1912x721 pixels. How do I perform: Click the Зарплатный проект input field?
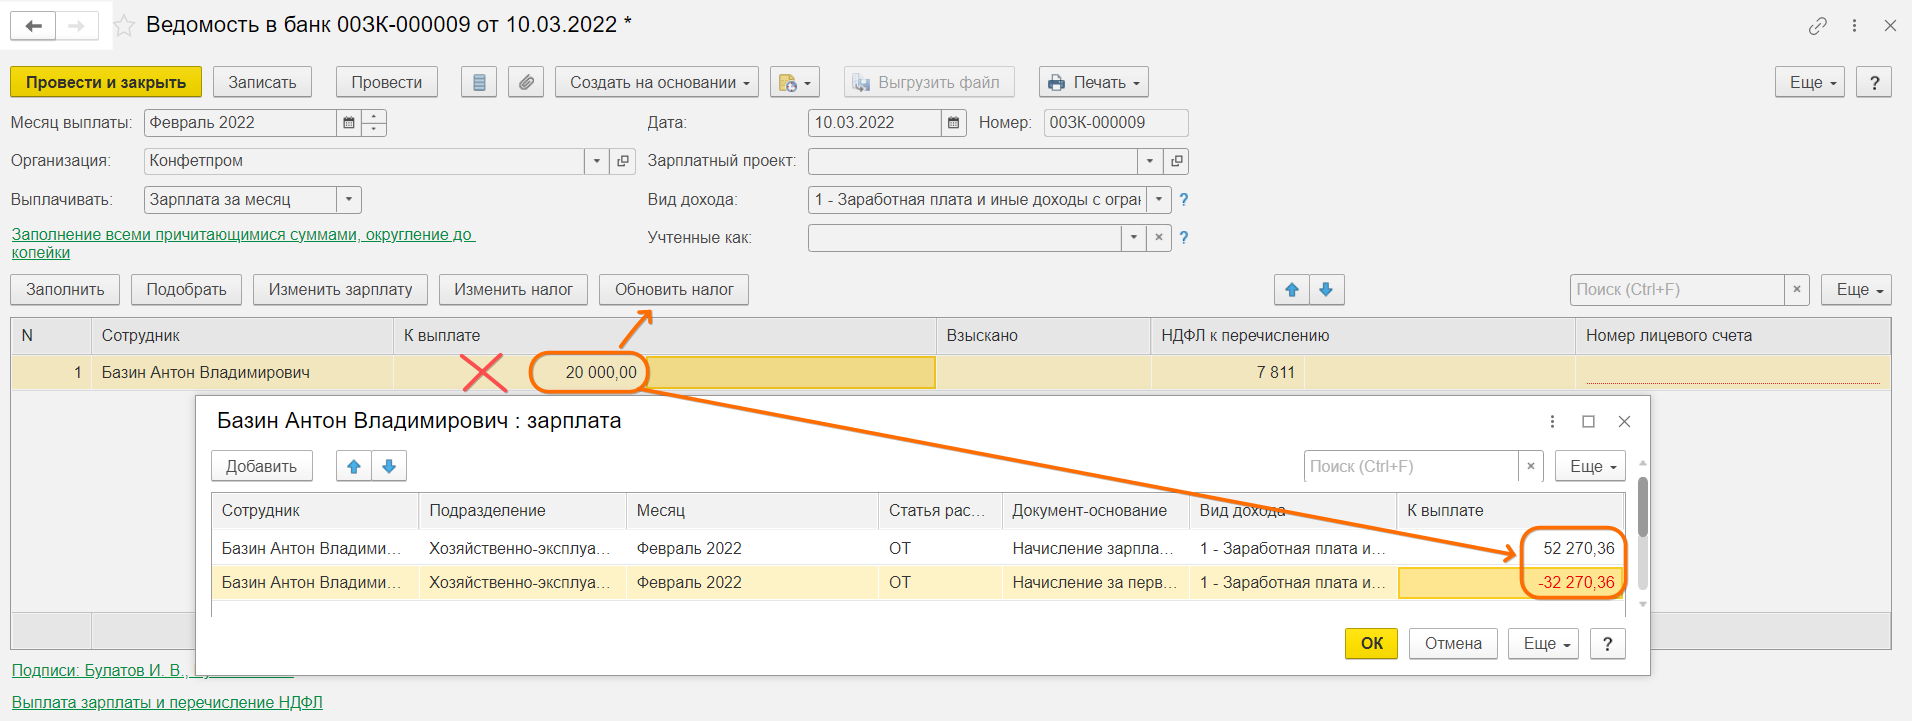click(972, 161)
